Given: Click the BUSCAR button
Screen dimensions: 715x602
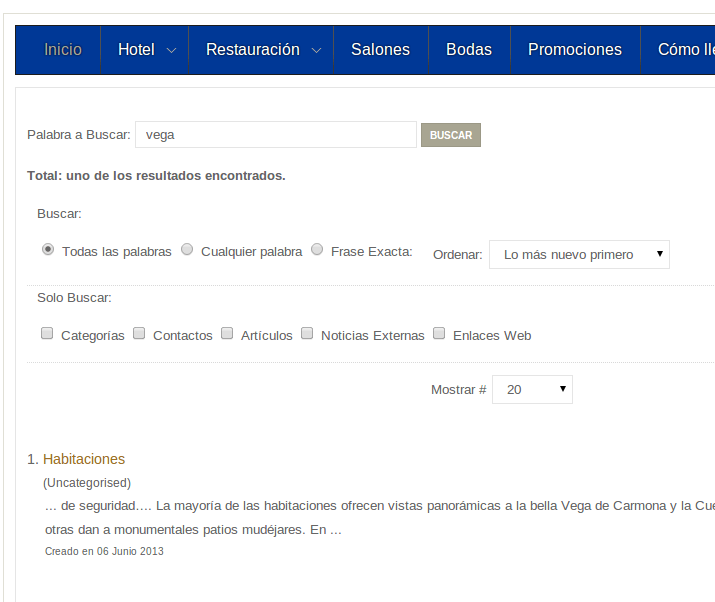Looking at the screenshot, I should [451, 135].
